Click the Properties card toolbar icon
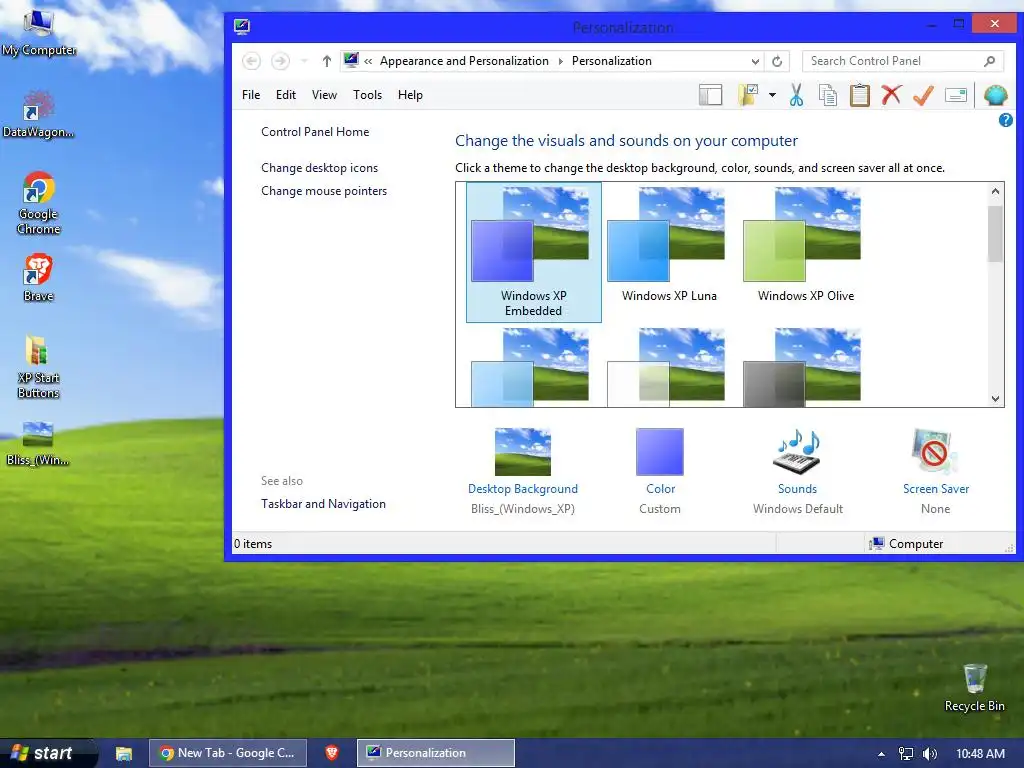1024x768 pixels. pyautogui.click(x=955, y=95)
